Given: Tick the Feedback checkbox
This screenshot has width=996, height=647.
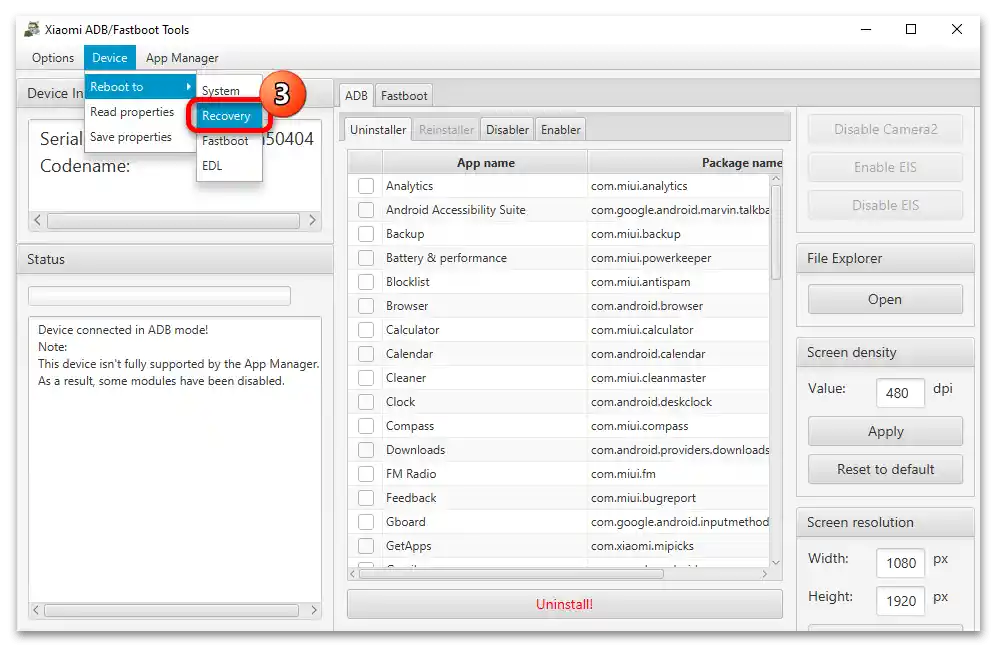Looking at the screenshot, I should click(366, 498).
